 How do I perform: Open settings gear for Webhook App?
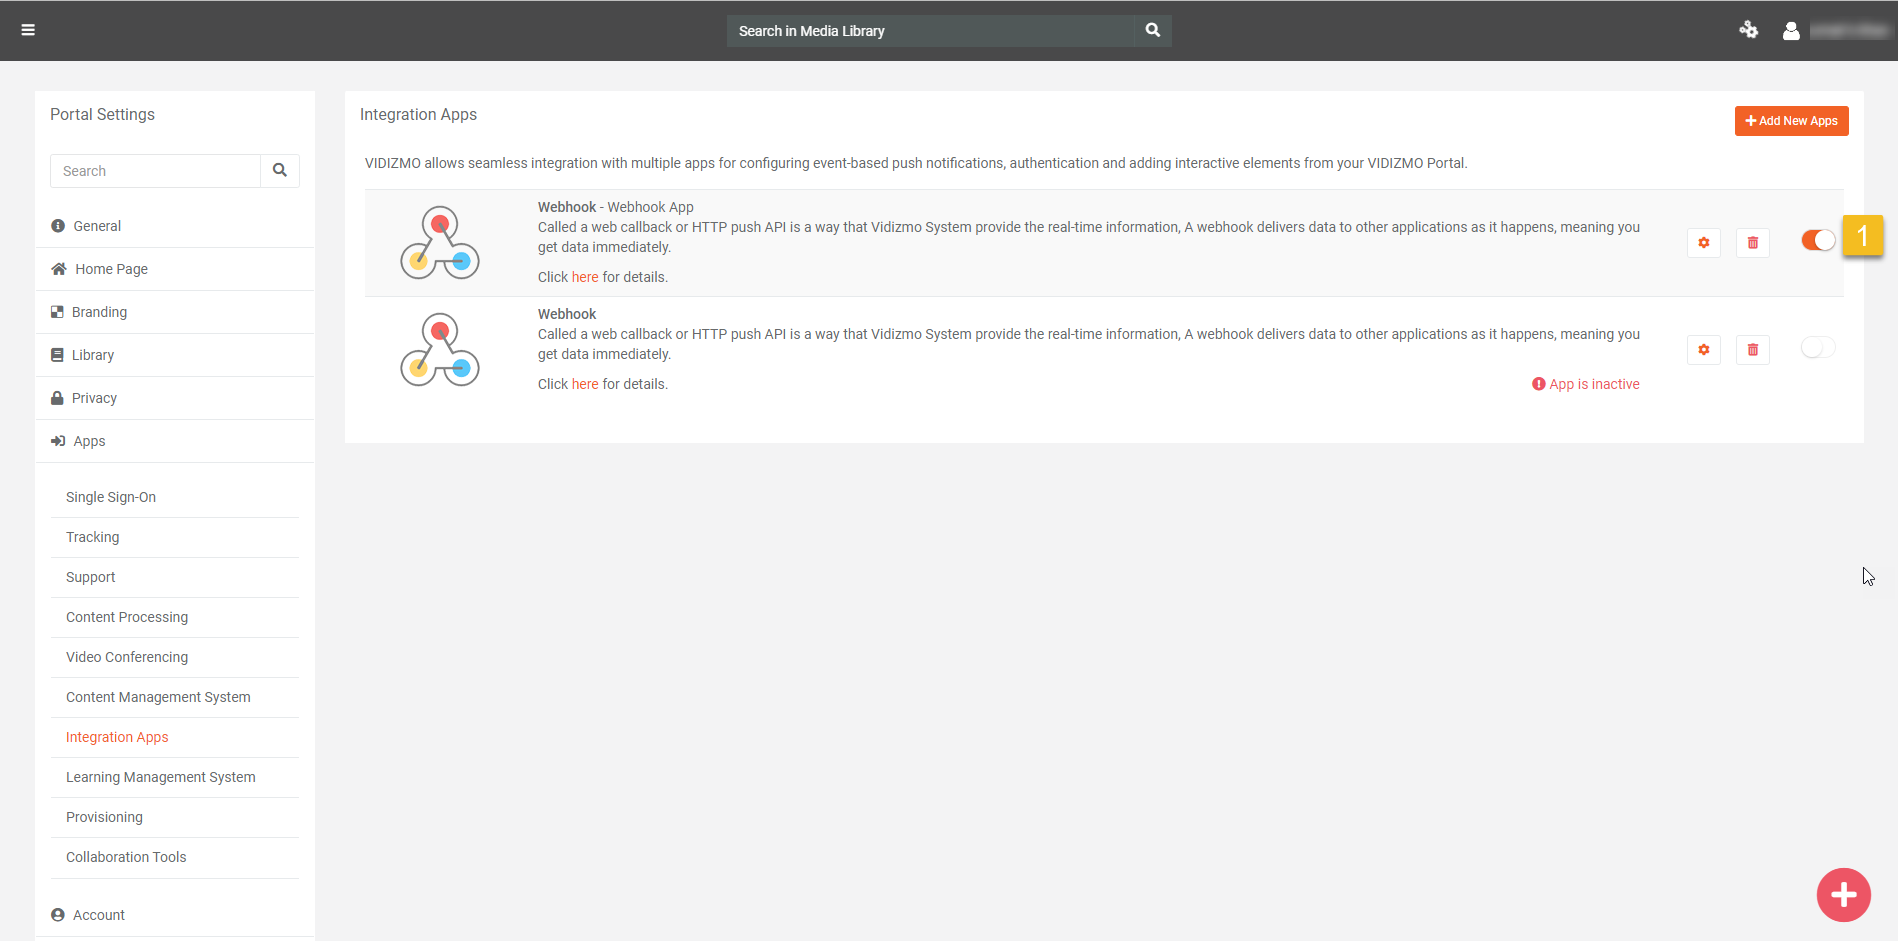(x=1703, y=242)
